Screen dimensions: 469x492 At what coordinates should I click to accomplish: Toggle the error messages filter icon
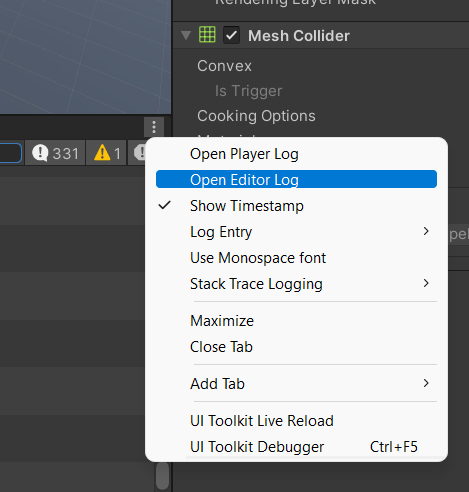138,153
